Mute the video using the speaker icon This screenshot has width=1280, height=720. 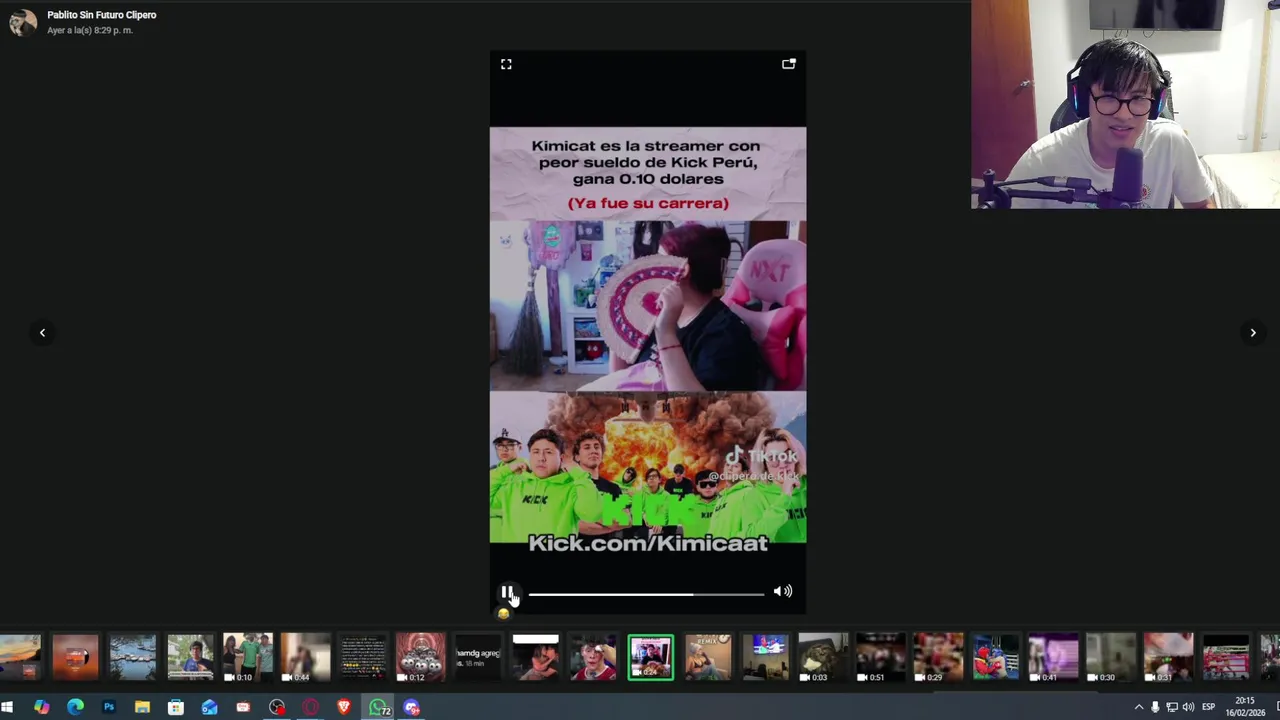tap(782, 592)
